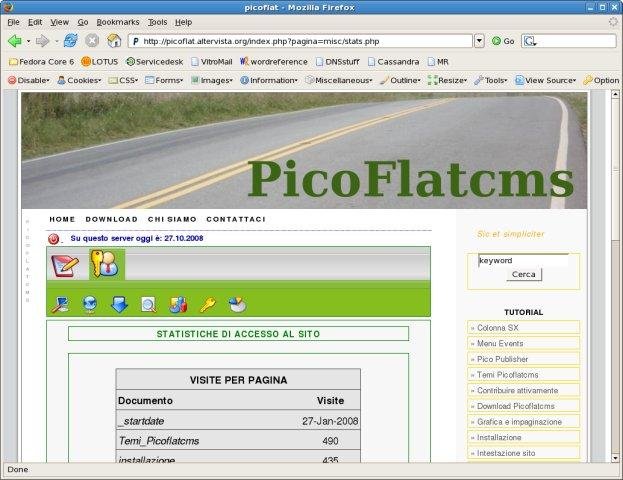Click the Stop loading icon
623x480 pixels.
click(x=92, y=41)
